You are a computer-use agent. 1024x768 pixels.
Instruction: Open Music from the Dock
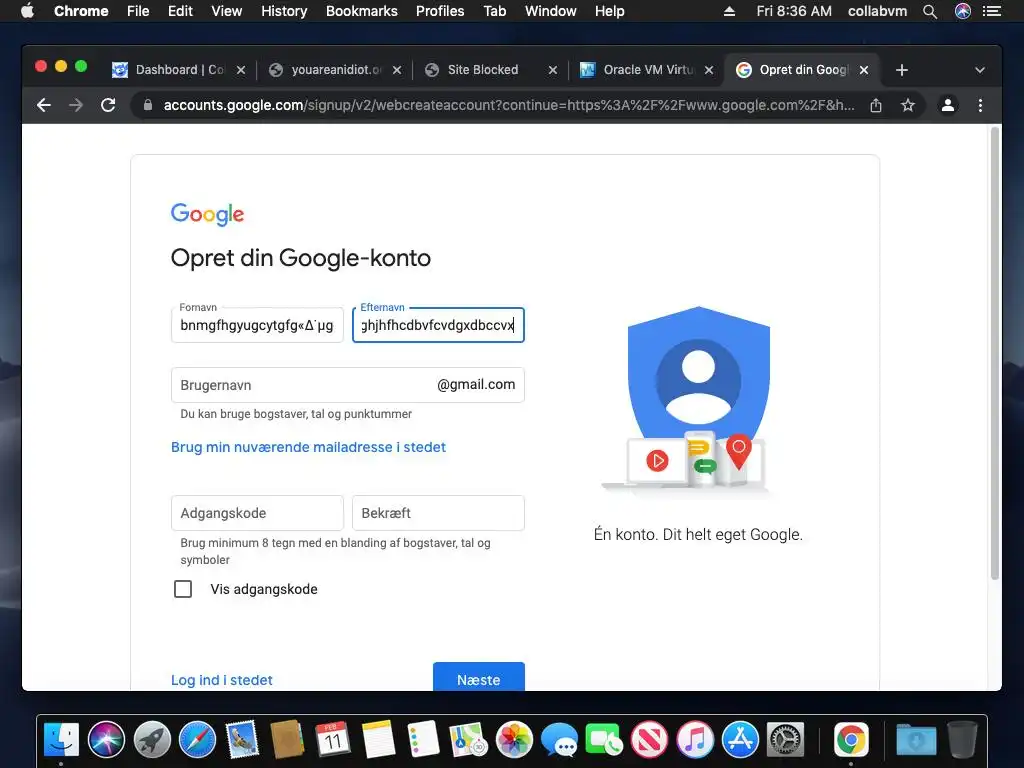coord(695,740)
